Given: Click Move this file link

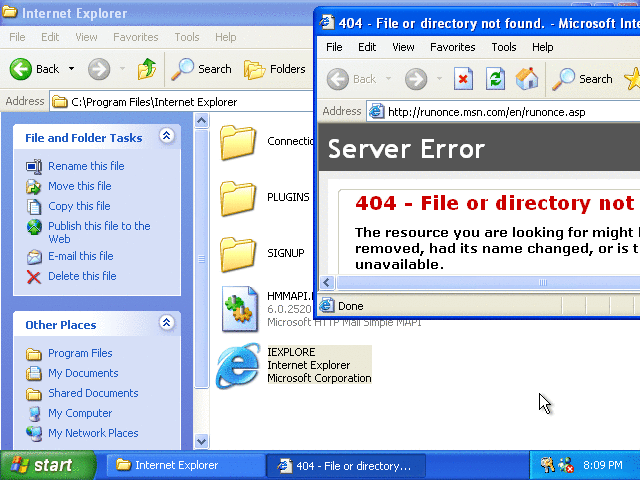Looking at the screenshot, I should tap(80, 186).
